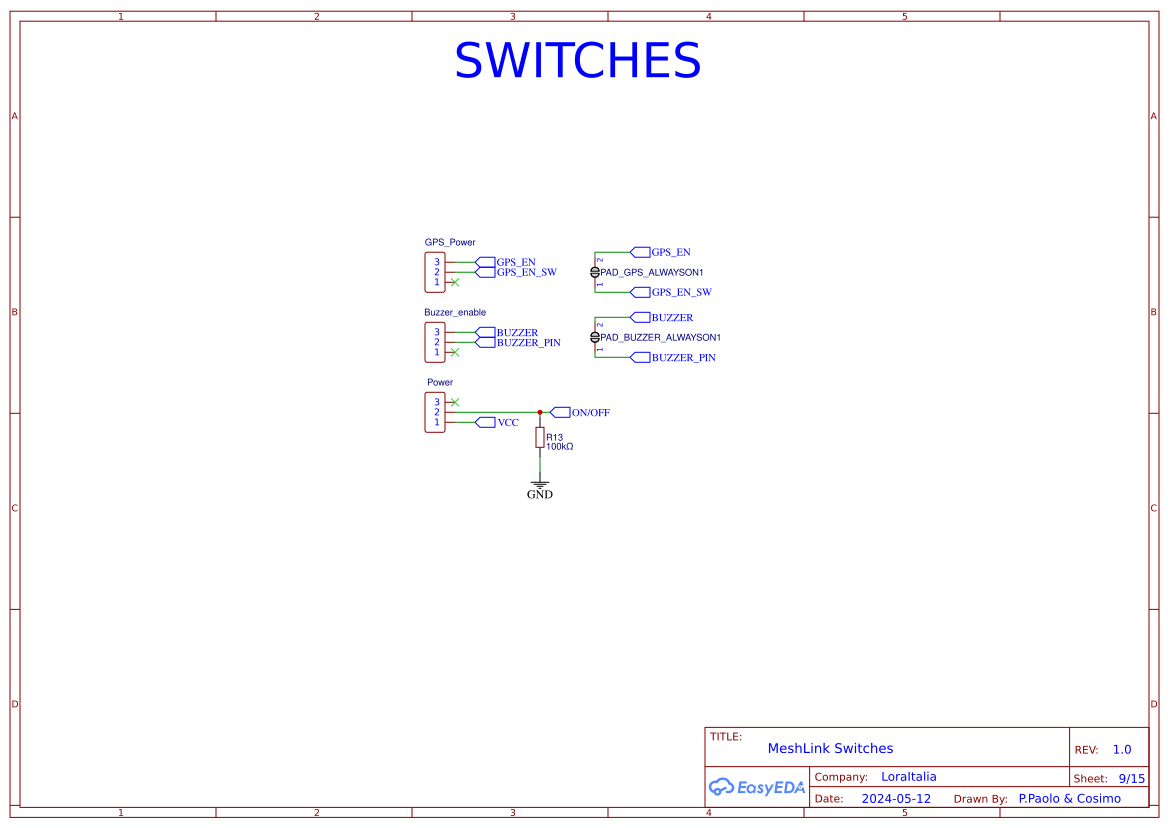Viewport: 1169px width, 828px height.
Task: Select the GPS_EN net label arrow
Action: tap(640, 252)
